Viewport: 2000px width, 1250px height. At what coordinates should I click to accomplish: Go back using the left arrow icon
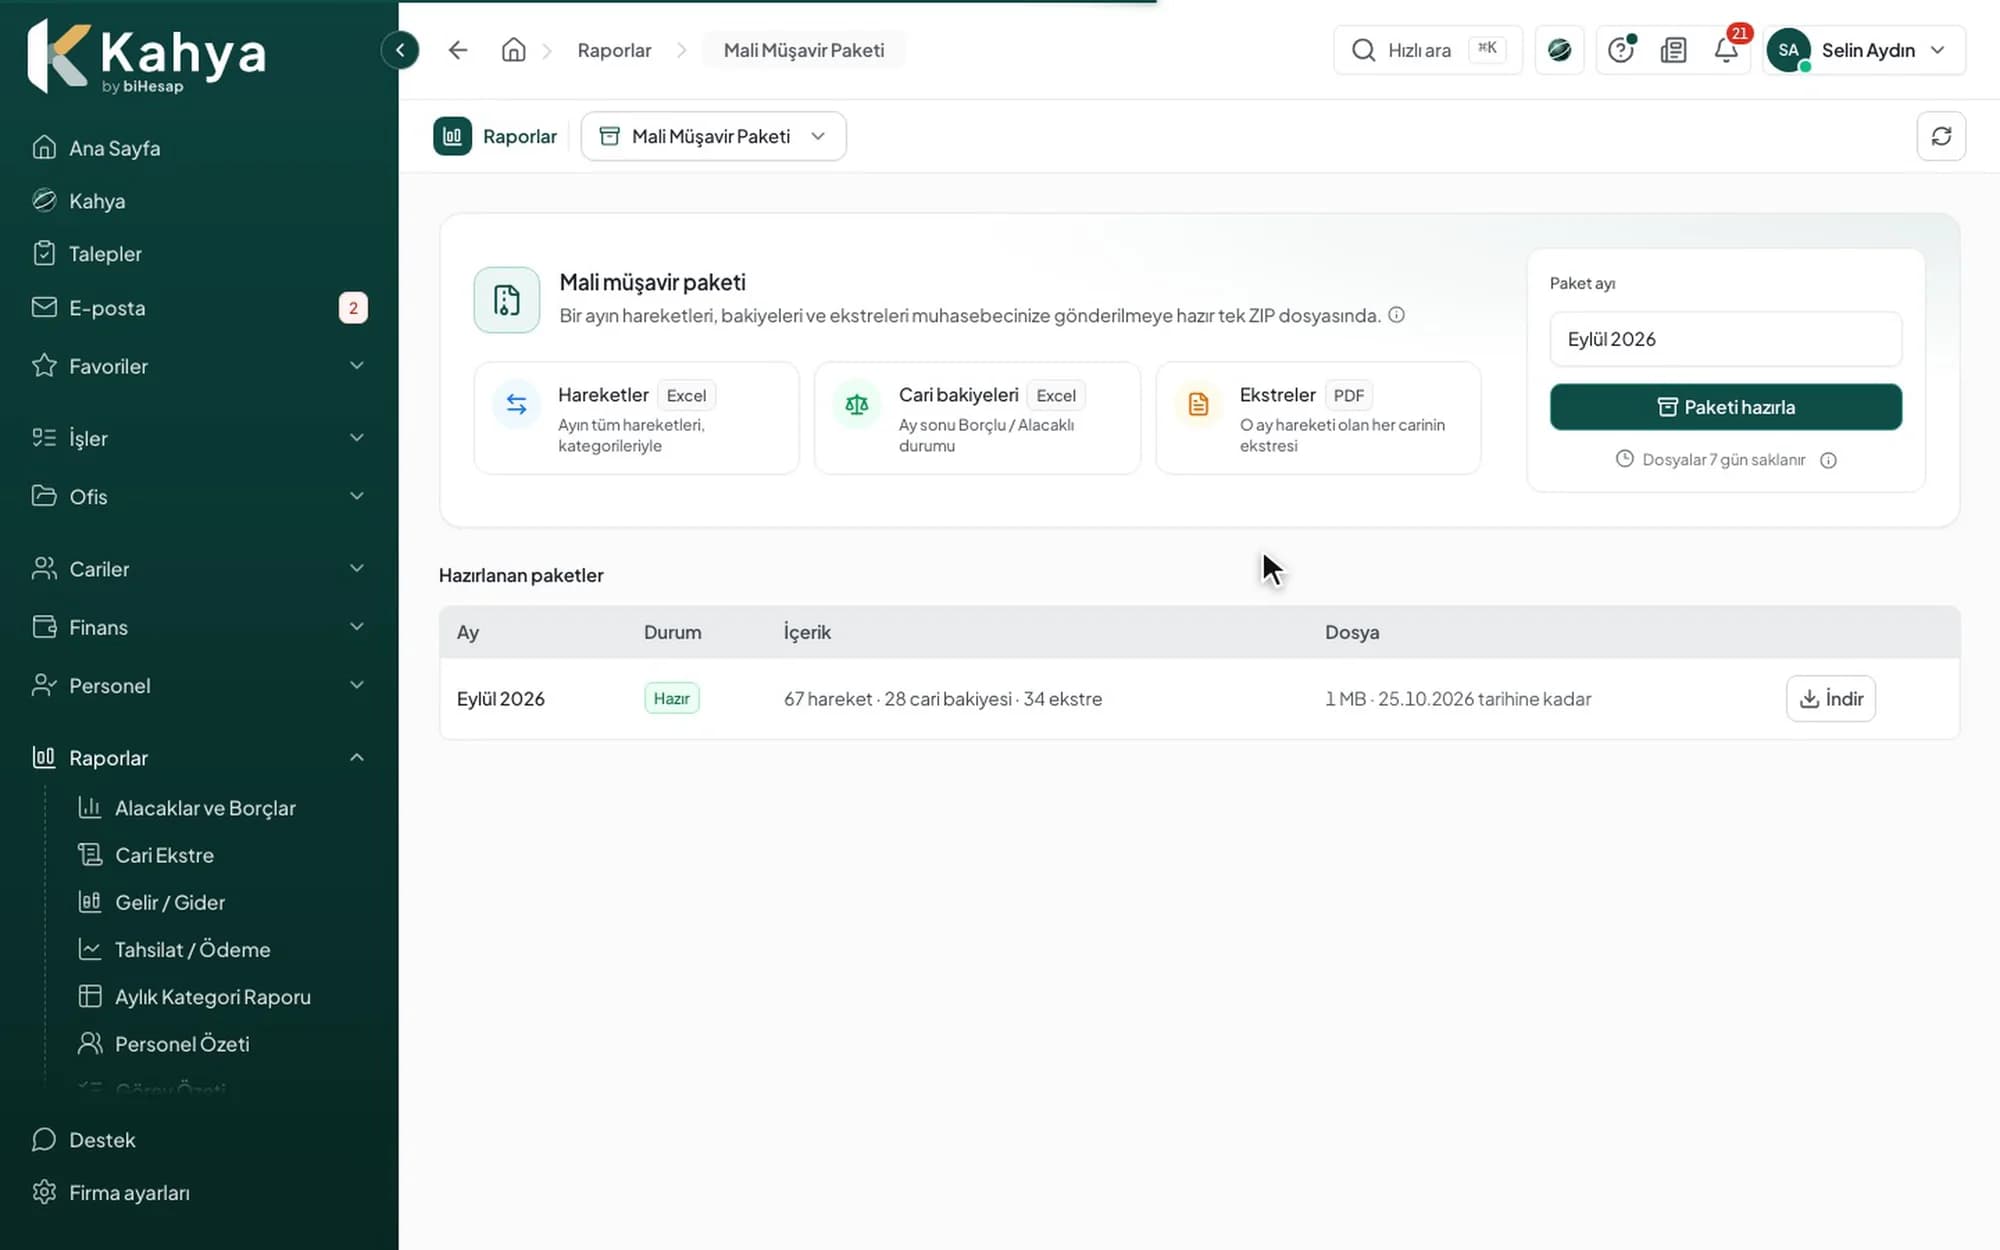tap(458, 50)
